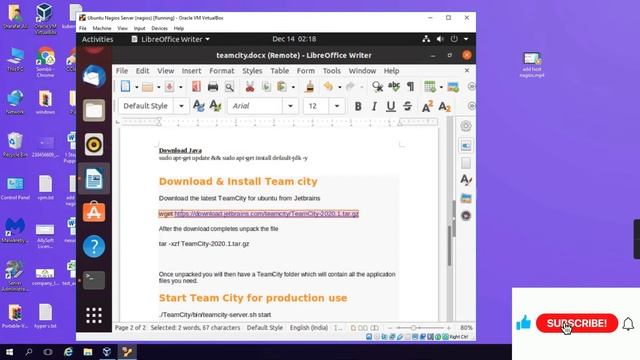This screenshot has width=640, height=360.
Task: Run the spelling check abc icon
Action: click(x=394, y=87)
